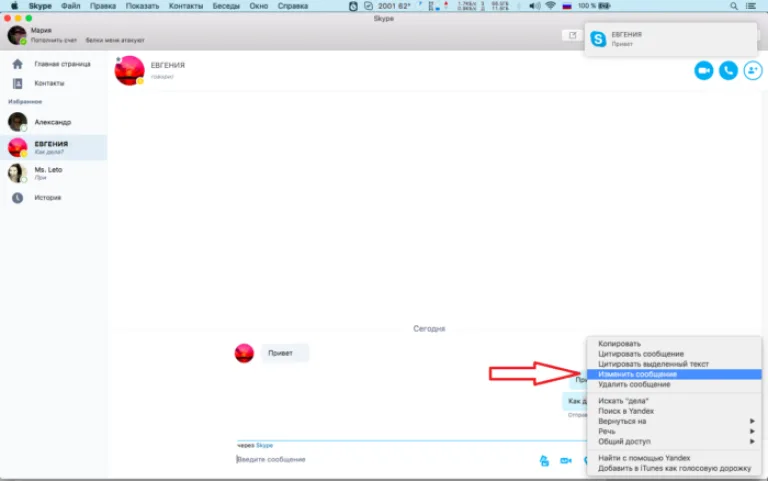Click the volume icon in menu bar

(534, 6)
